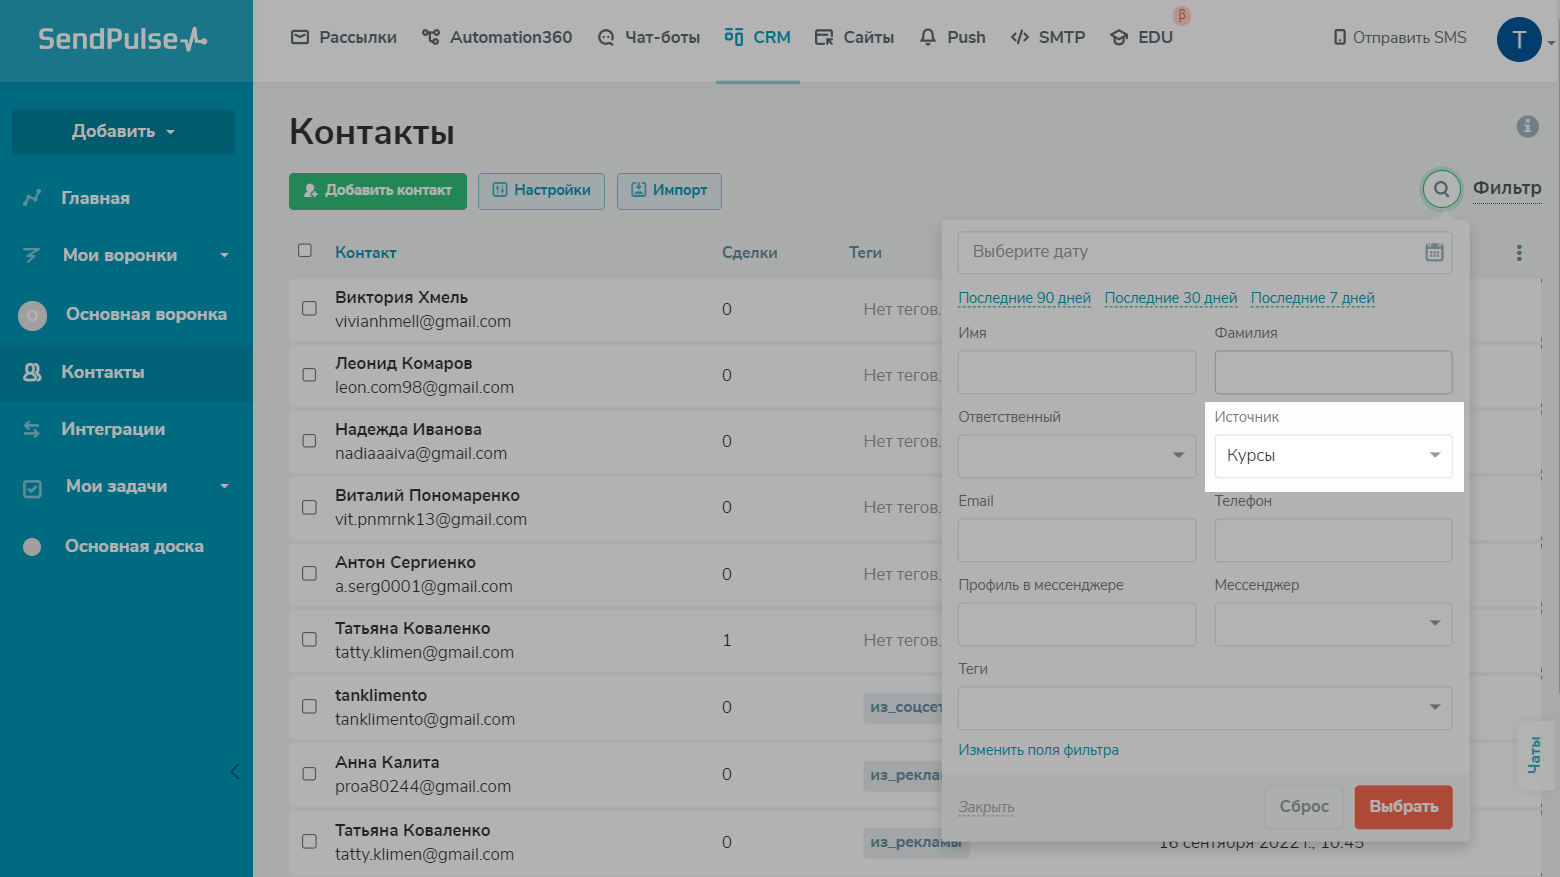This screenshot has width=1560, height=877.
Task: Click the Добавить контакт green button
Action: coord(377,190)
